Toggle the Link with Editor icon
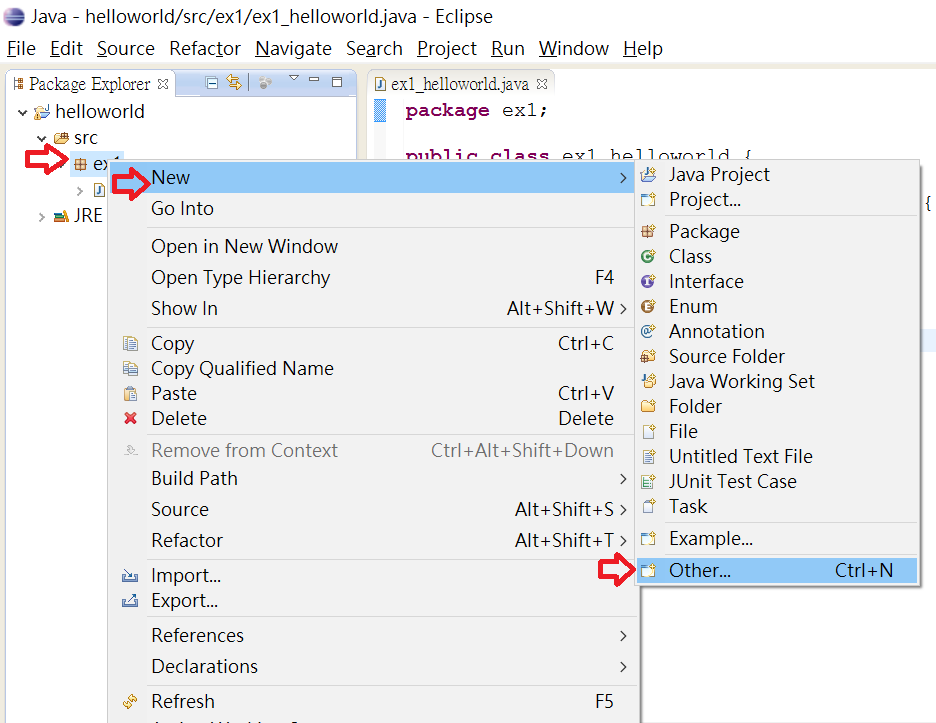Viewport: 936px width, 723px height. click(234, 83)
